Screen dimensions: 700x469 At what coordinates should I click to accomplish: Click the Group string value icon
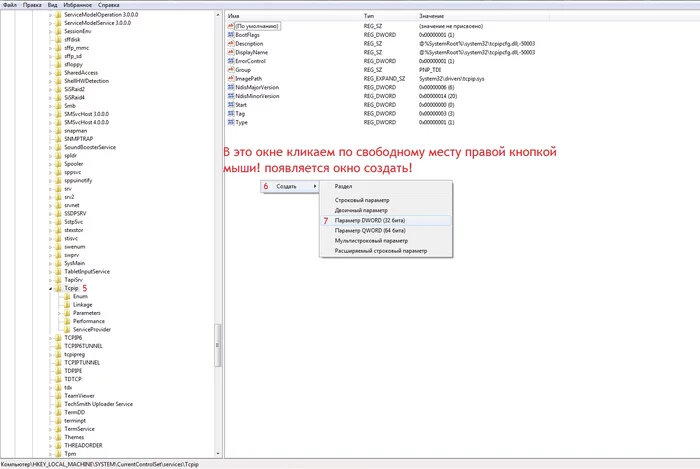(x=231, y=70)
